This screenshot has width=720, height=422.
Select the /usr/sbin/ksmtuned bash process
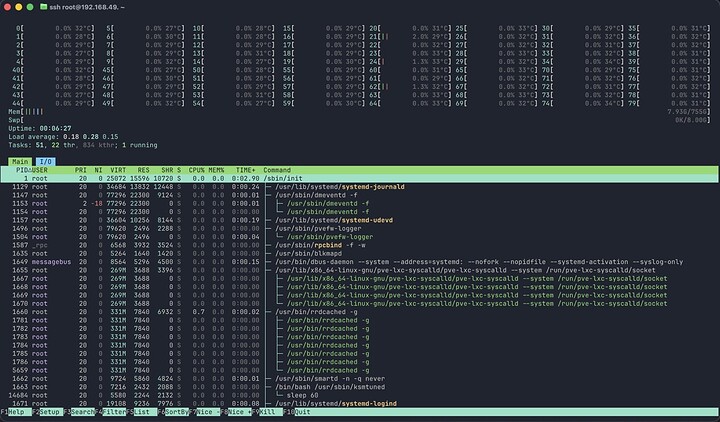pos(360,387)
